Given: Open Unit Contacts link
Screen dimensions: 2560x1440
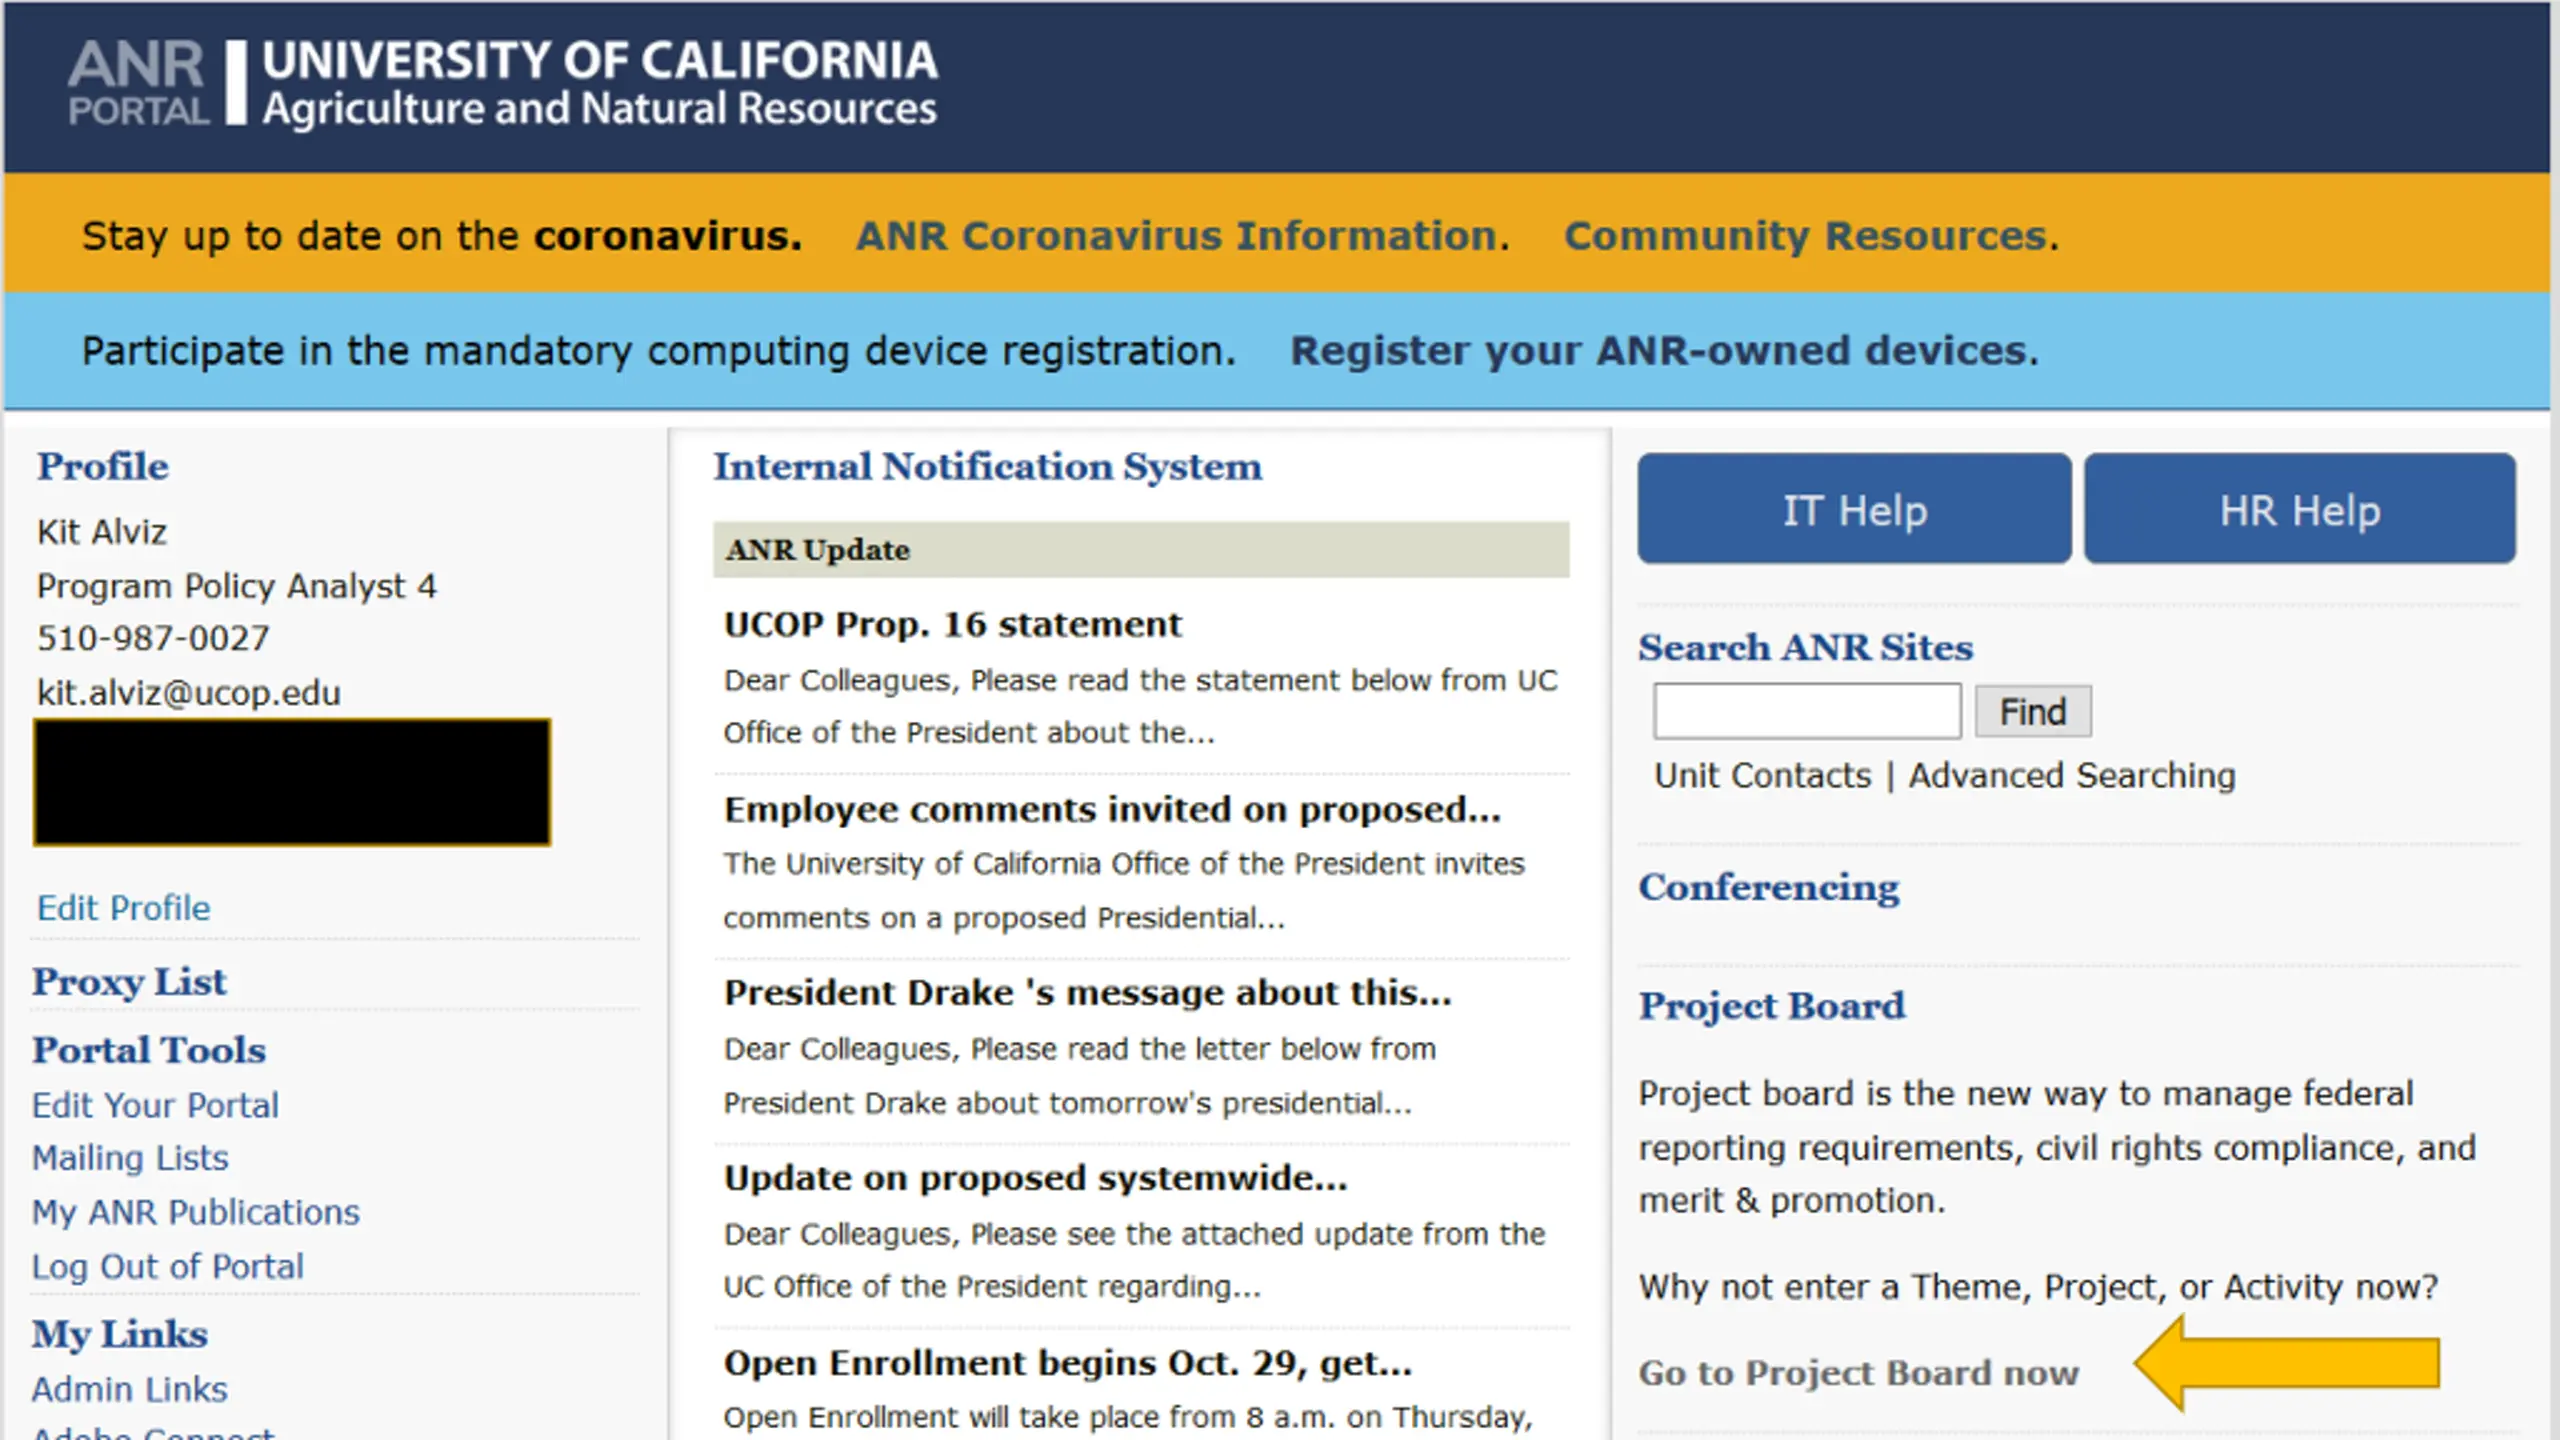Looking at the screenshot, I should 1762,776.
